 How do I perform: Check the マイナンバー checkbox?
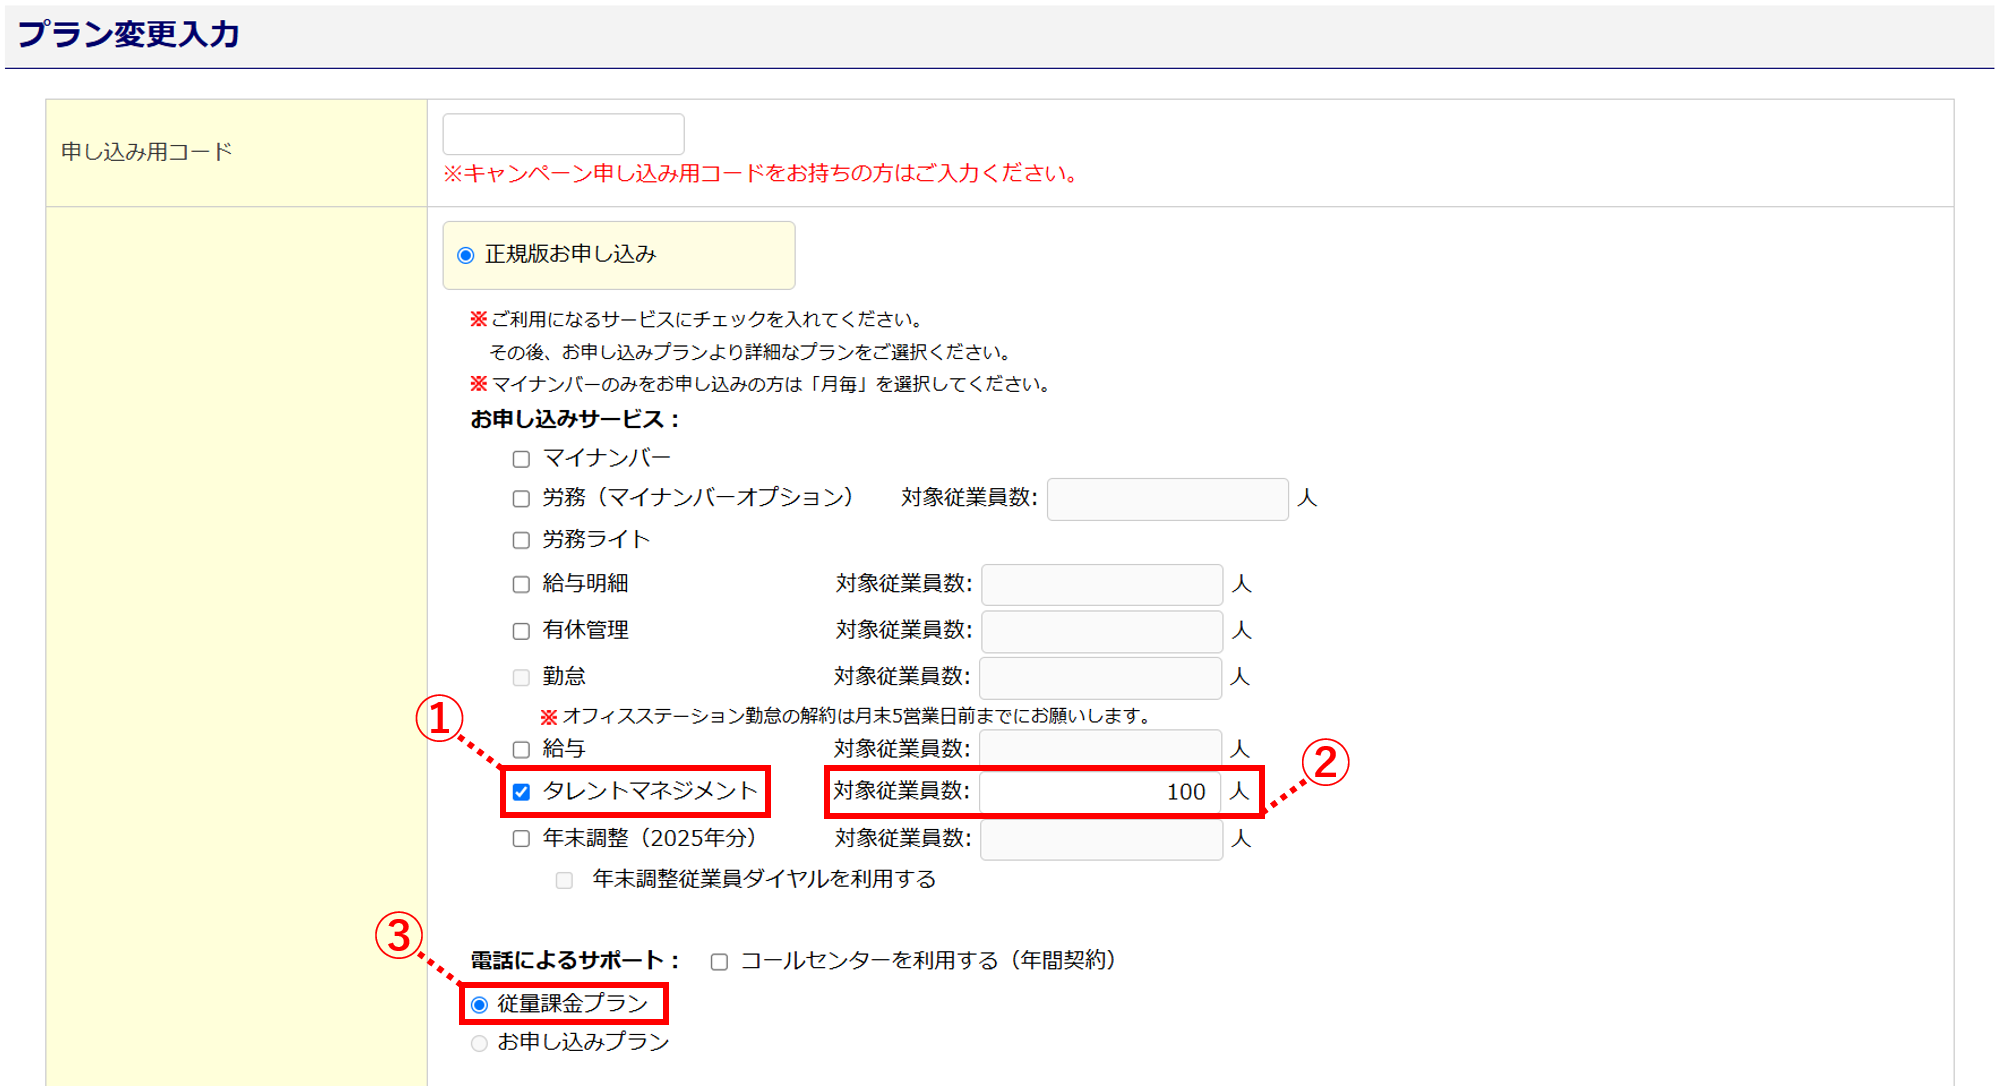point(521,459)
